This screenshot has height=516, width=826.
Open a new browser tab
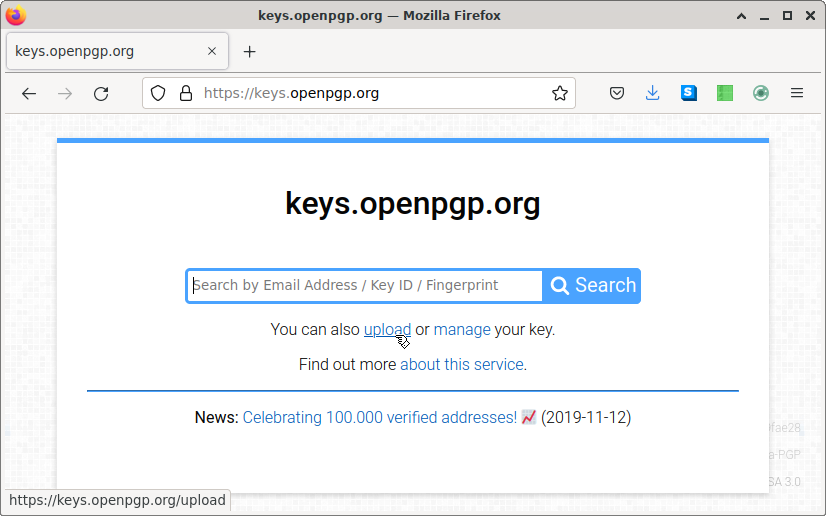point(250,51)
